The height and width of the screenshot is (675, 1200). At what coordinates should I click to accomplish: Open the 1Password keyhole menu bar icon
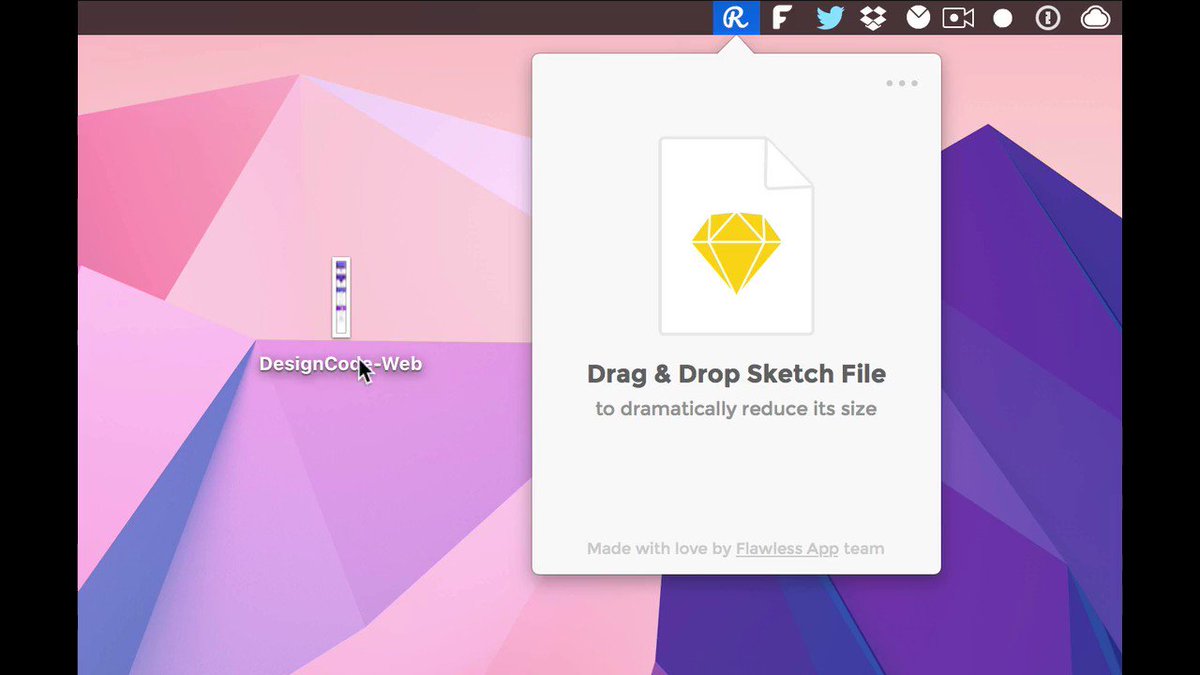(1047, 18)
